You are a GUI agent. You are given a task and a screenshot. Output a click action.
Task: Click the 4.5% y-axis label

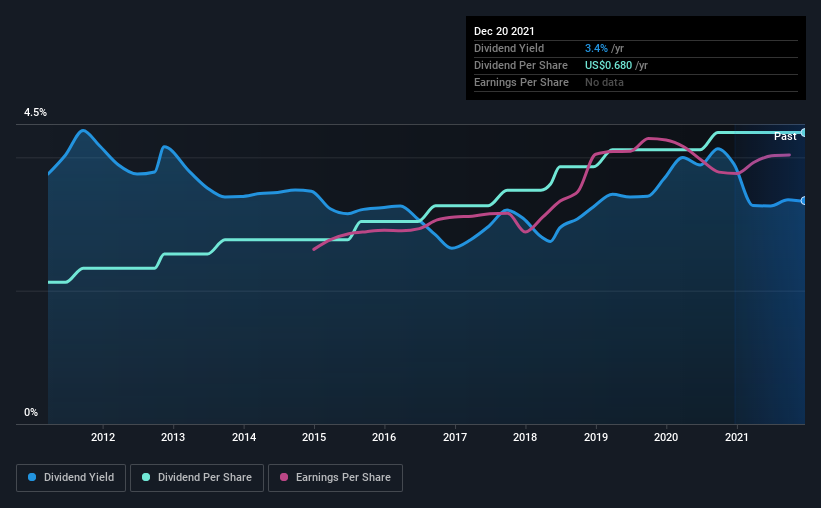35,113
